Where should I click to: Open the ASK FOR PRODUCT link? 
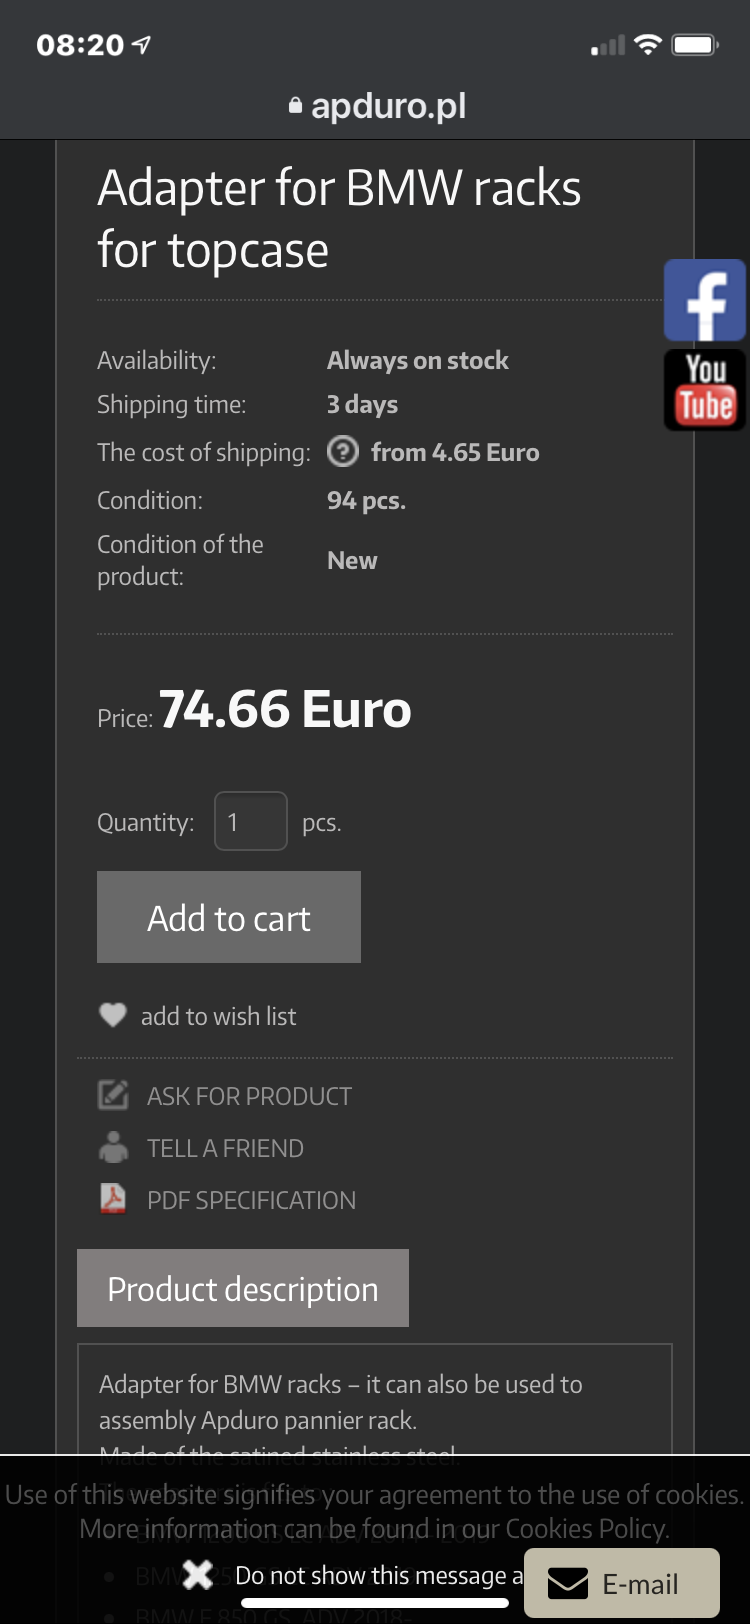click(249, 1096)
